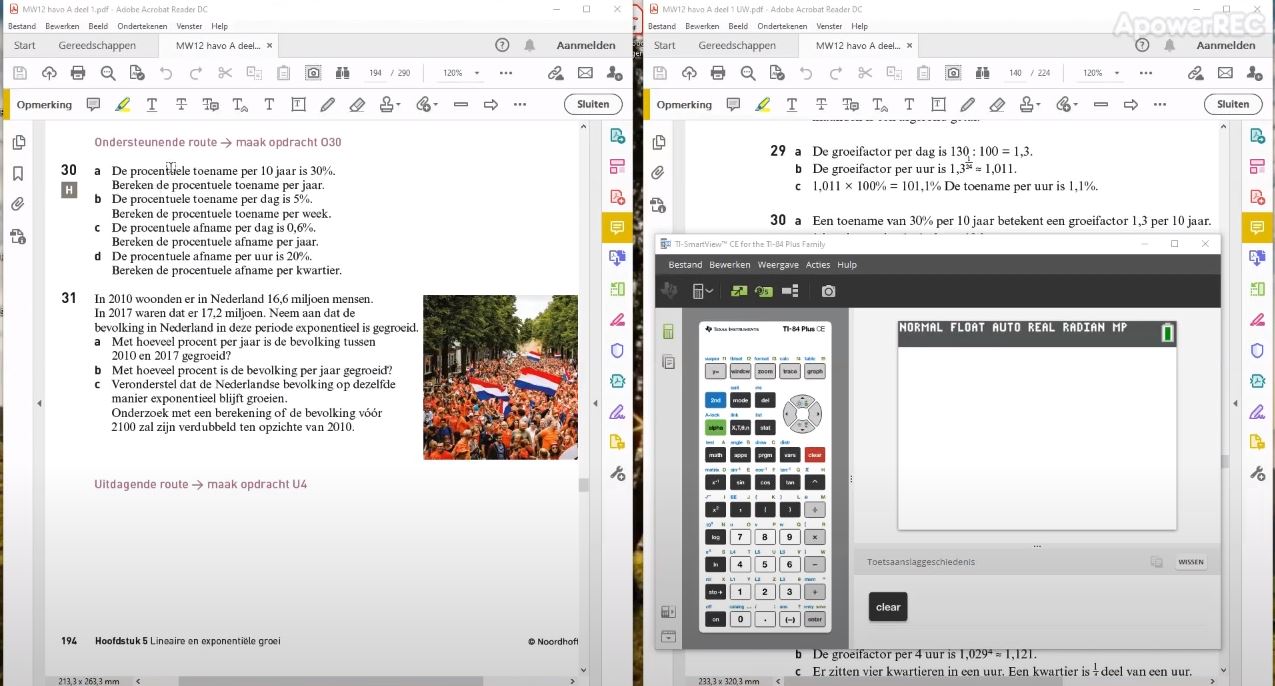1275x686 pixels.
Task: Click the share link icon in right Acrobat window
Action: [x=1196, y=73]
